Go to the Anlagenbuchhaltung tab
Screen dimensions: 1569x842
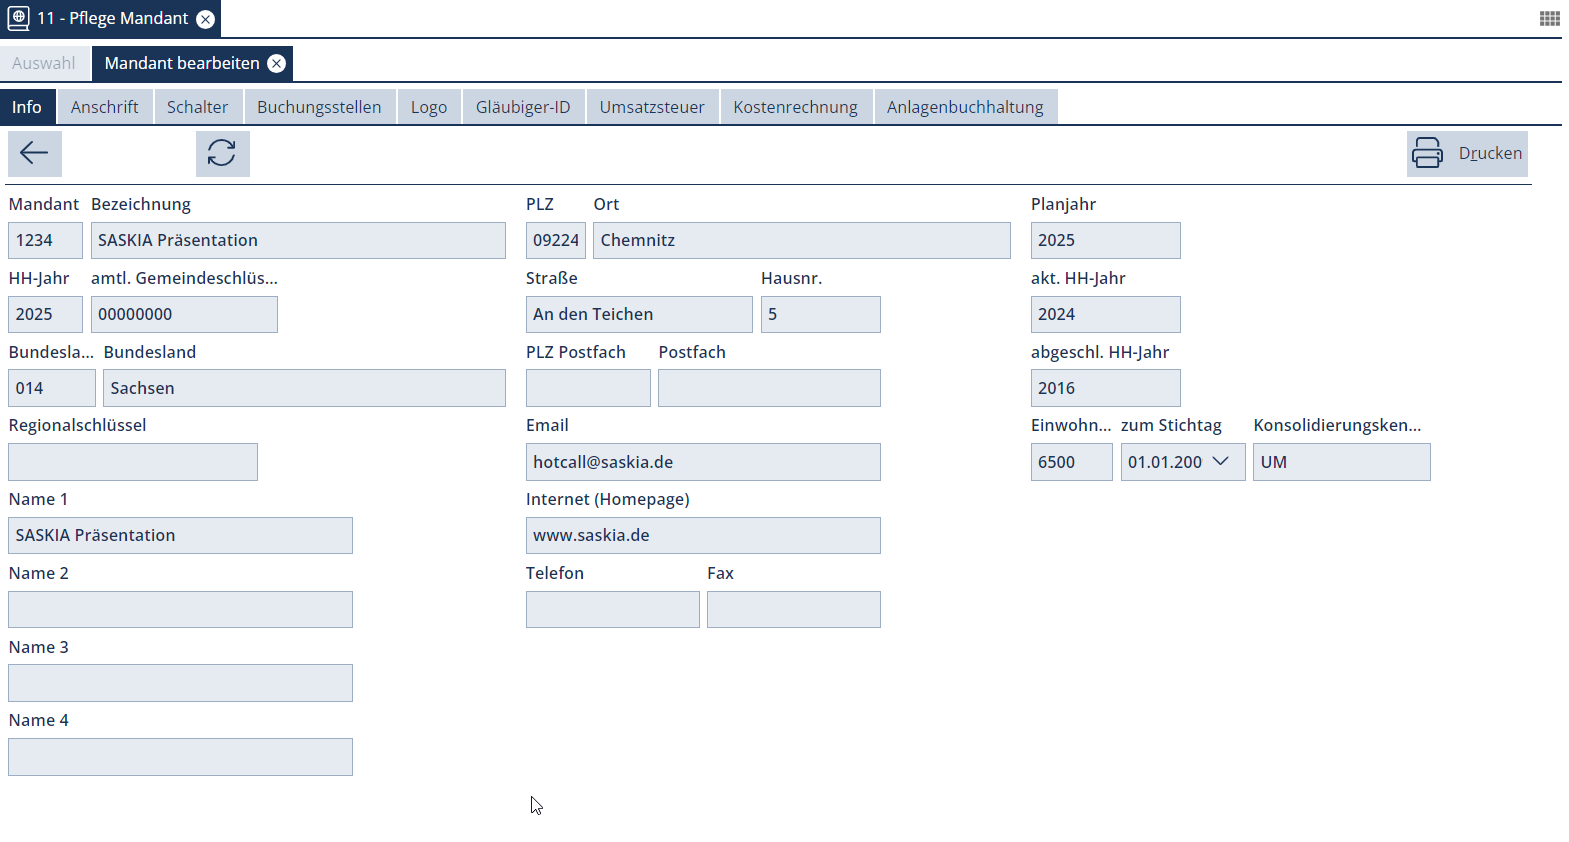964,107
